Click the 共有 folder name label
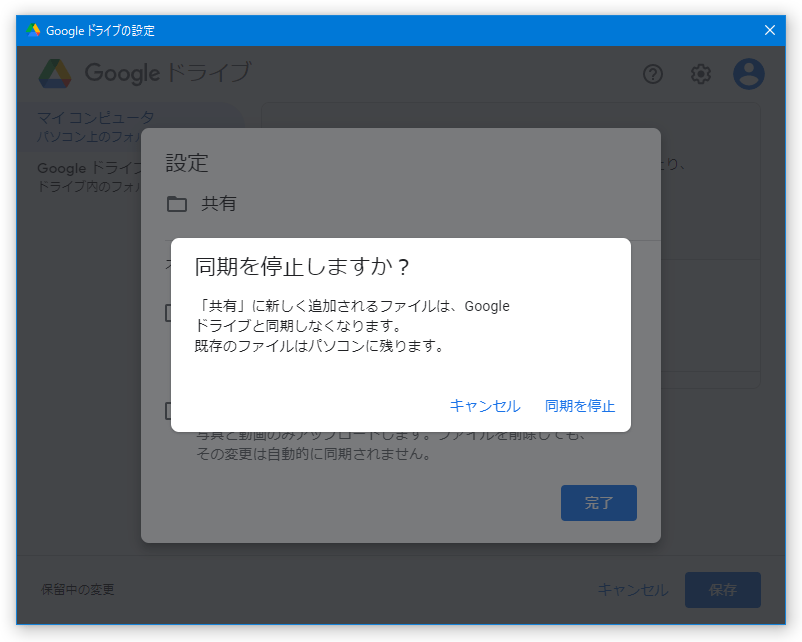The image size is (802, 642). tap(218, 204)
